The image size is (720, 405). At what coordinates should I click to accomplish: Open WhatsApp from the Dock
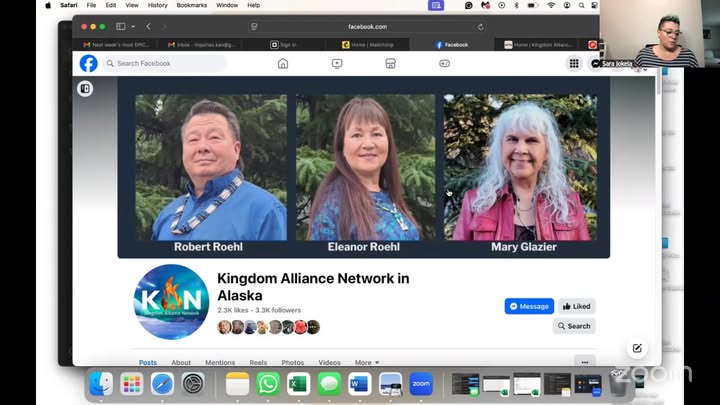coord(268,383)
